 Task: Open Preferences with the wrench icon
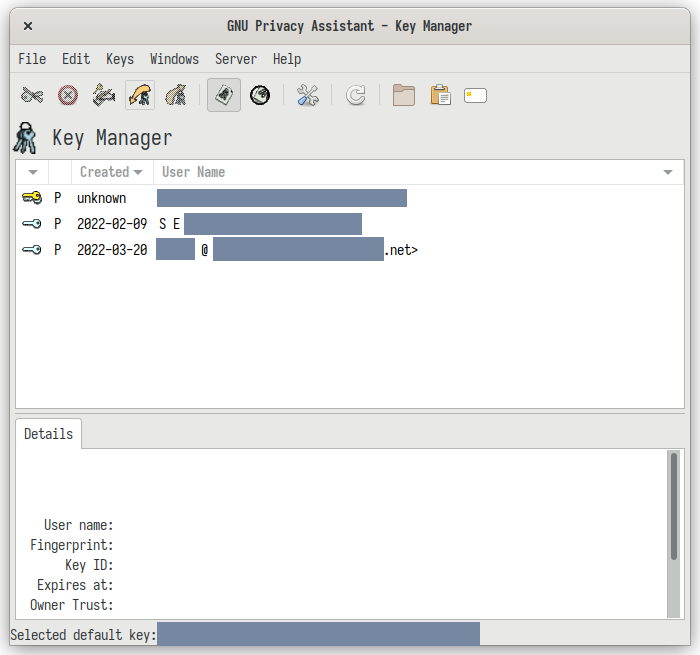point(308,96)
